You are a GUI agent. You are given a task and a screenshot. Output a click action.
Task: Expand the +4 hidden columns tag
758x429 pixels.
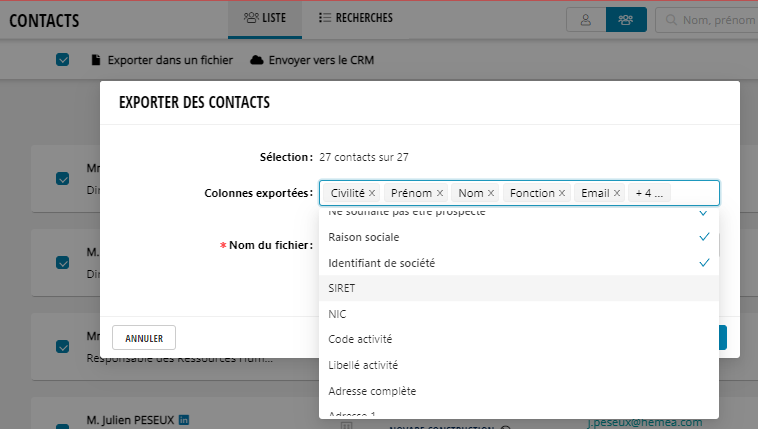pos(649,193)
